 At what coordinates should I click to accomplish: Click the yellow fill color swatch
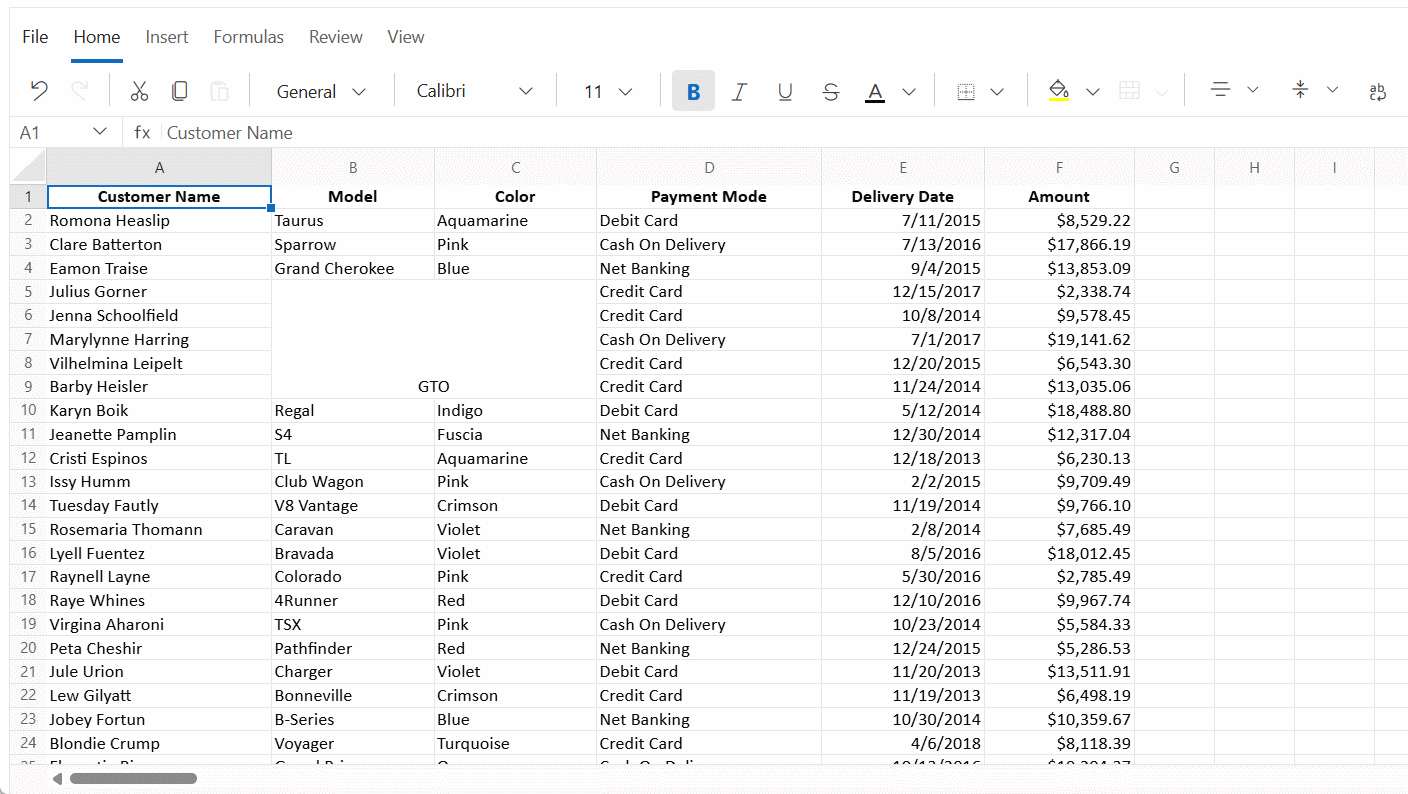pyautogui.click(x=1059, y=92)
